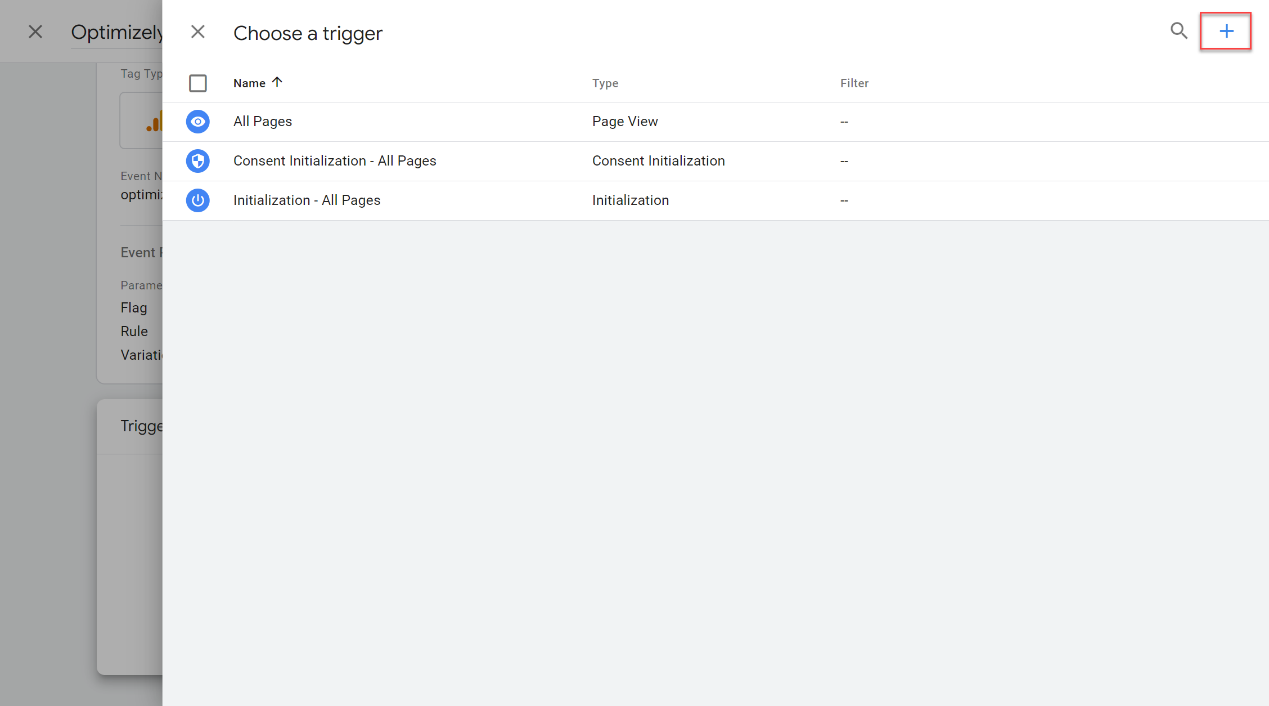Choose Initialization - All Pages trigger
The image size is (1269, 706).
tap(307, 200)
